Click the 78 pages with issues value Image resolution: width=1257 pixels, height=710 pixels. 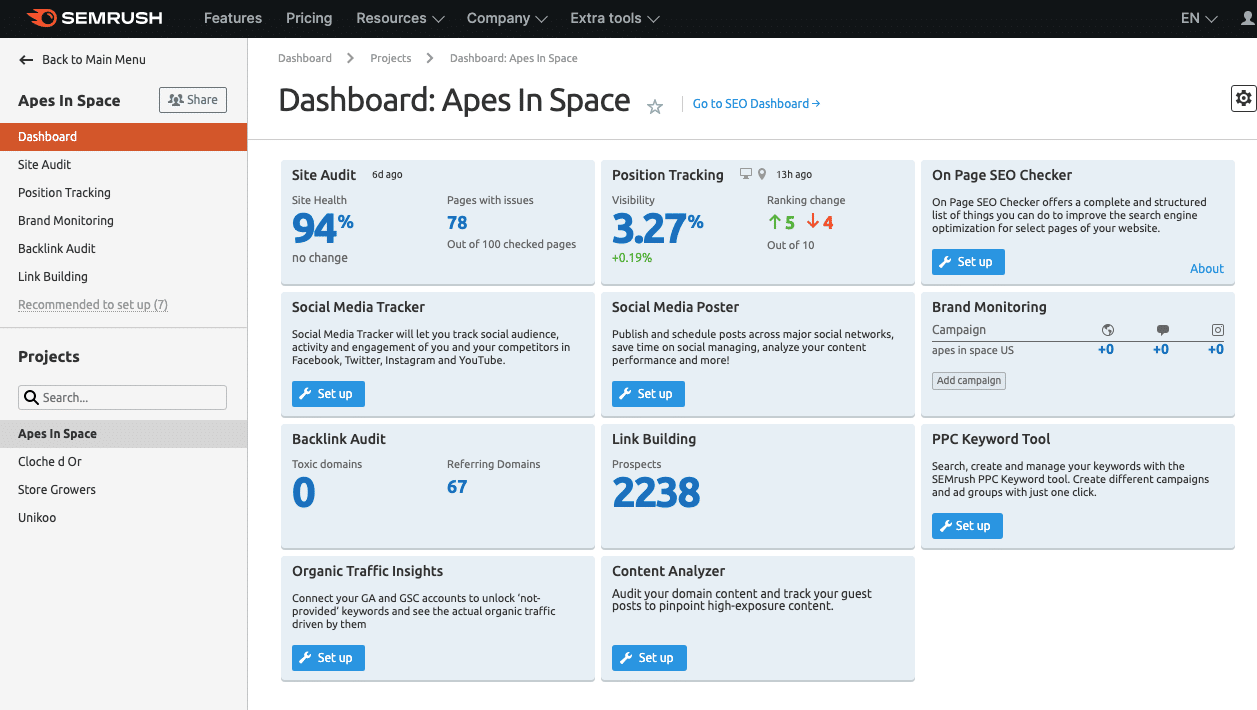click(457, 223)
